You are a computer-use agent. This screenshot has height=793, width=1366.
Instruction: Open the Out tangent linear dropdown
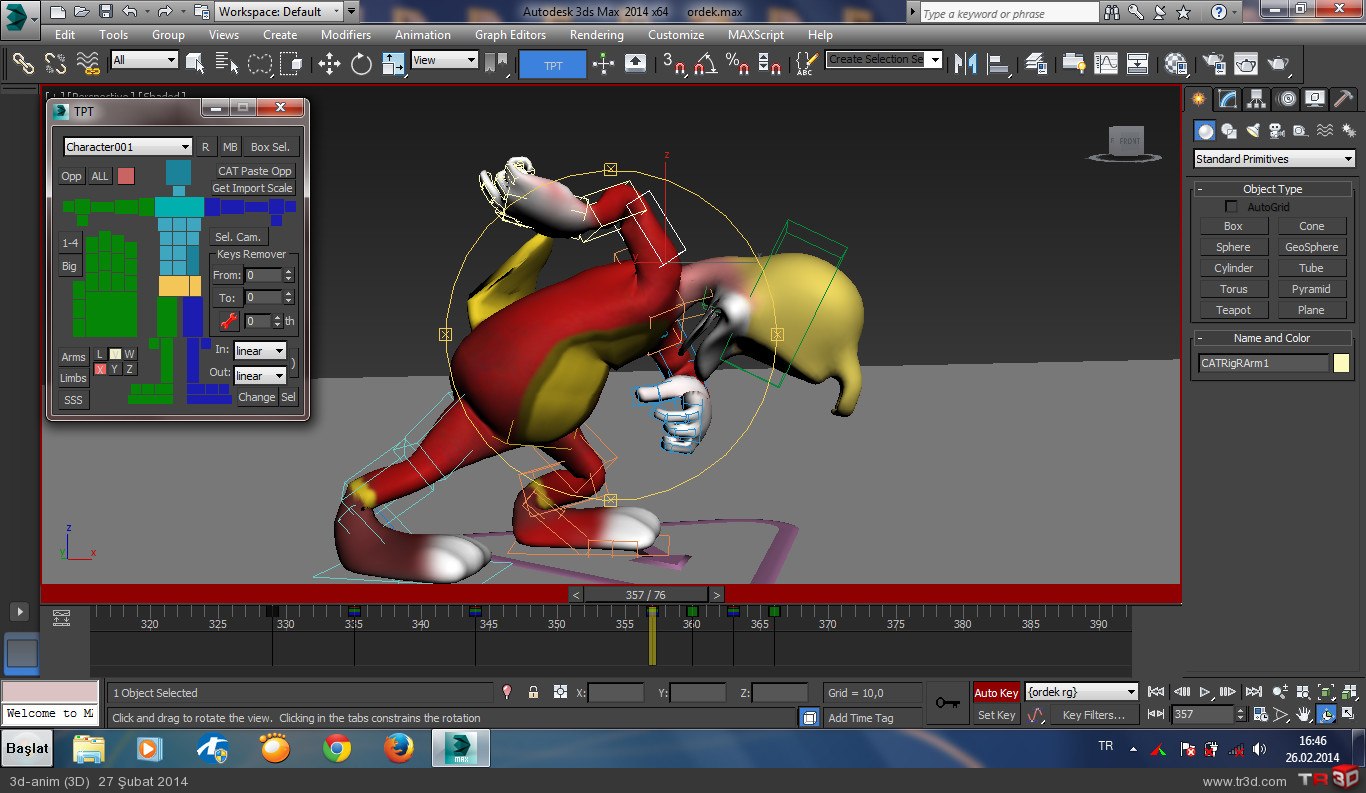[x=260, y=376]
